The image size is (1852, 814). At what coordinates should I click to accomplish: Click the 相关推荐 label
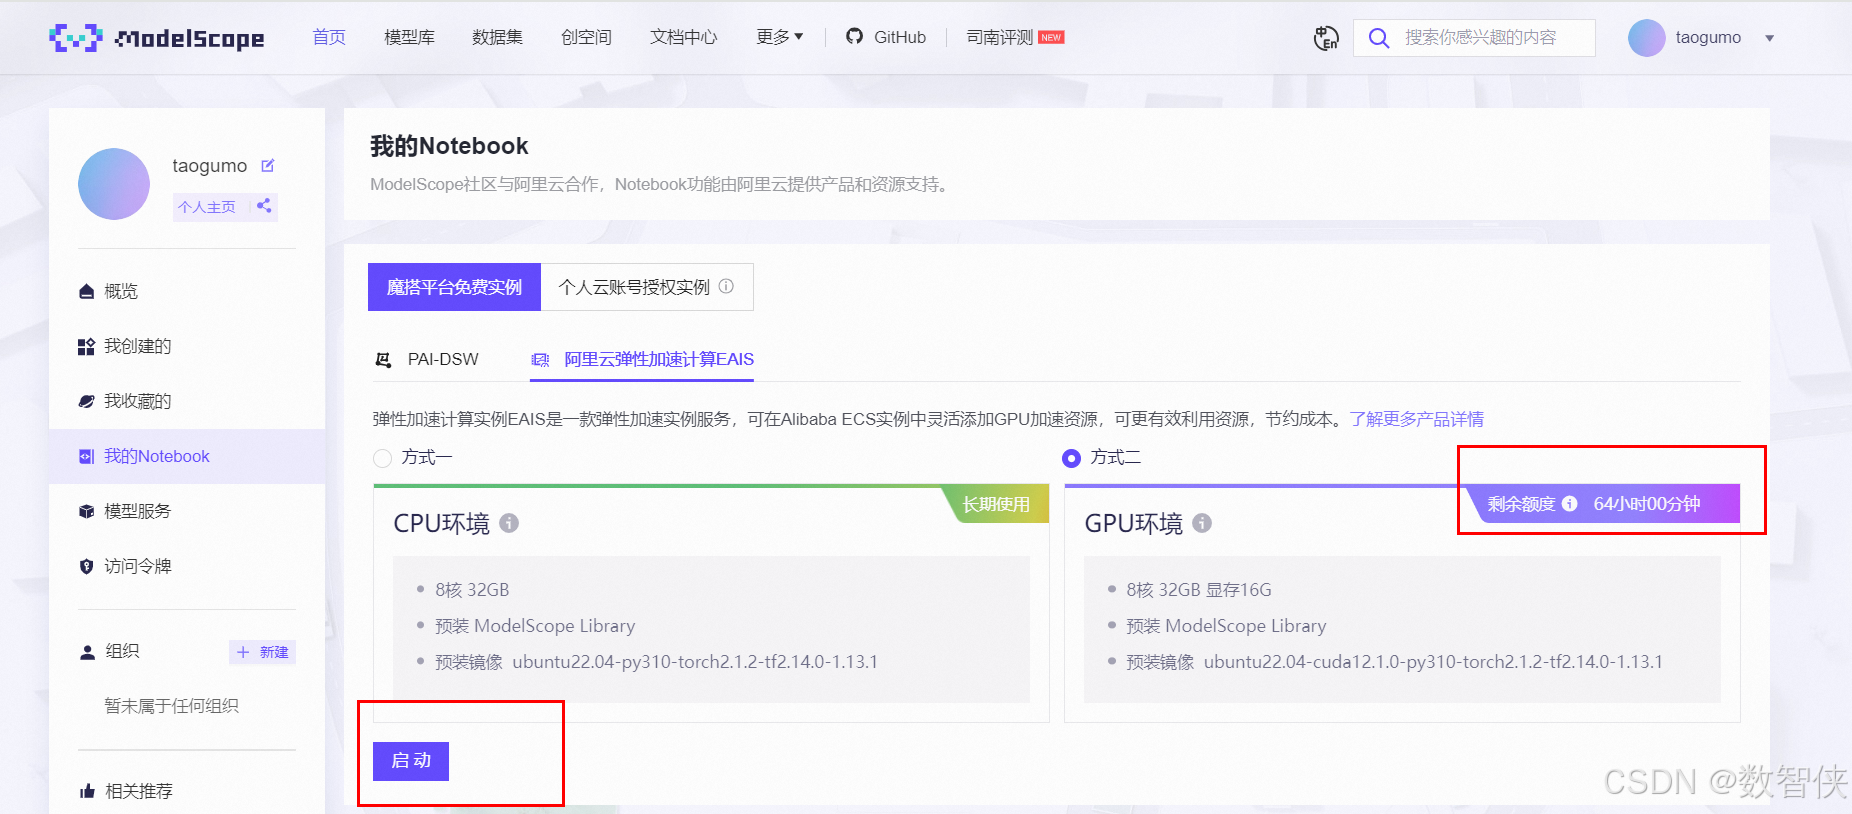139,791
